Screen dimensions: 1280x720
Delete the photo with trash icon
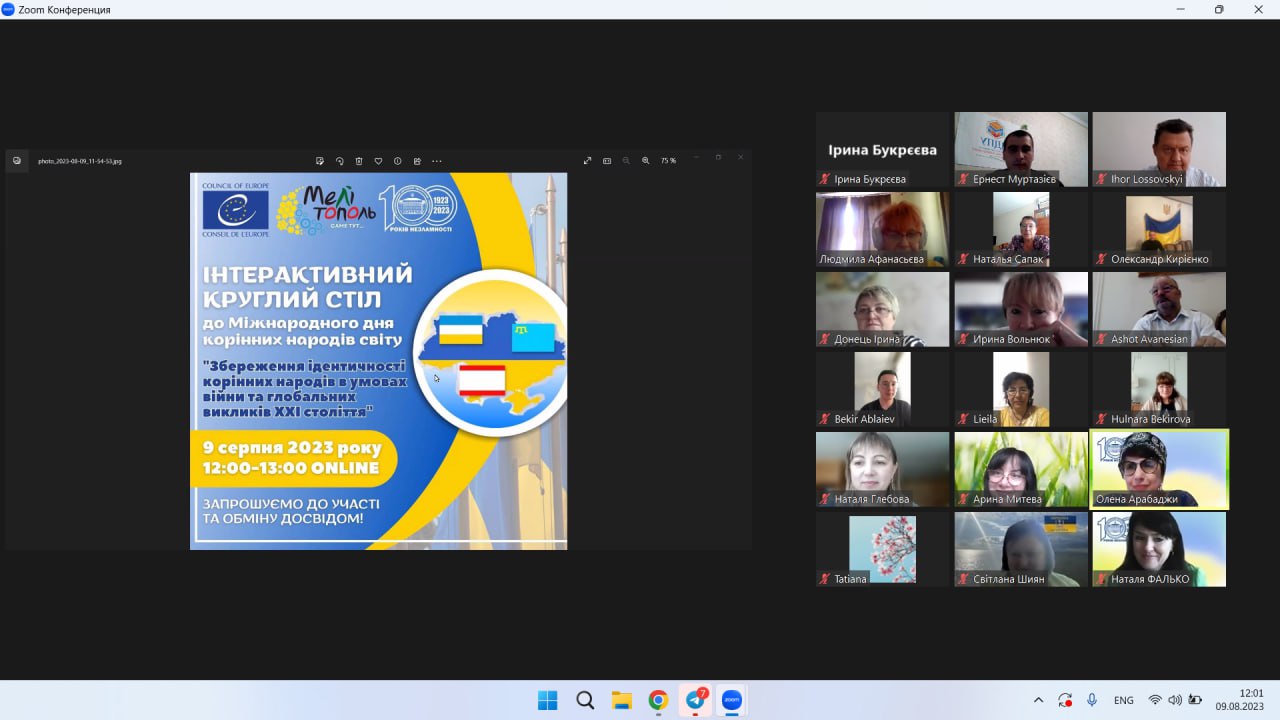359,161
